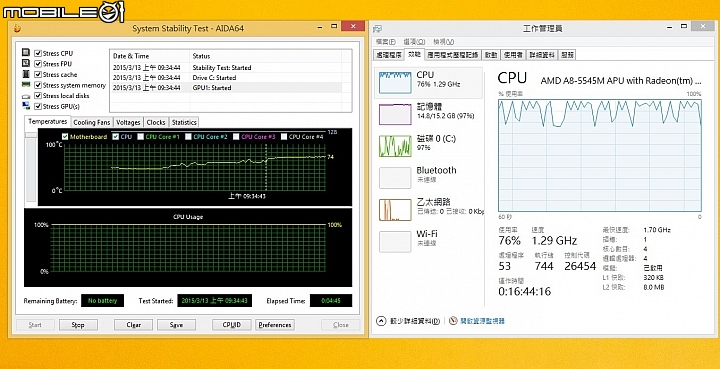Open the Users (使用者) tab in Task Manager
The image size is (720, 369).
tap(513, 55)
